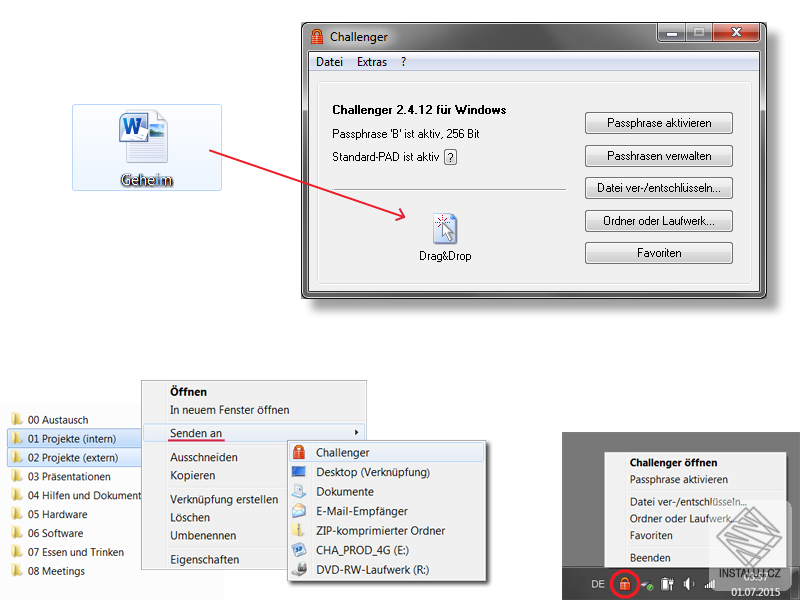Screen dimensions: 800x600
Task: Click the folder icon of 08 Meetings
Action: (x=17, y=570)
